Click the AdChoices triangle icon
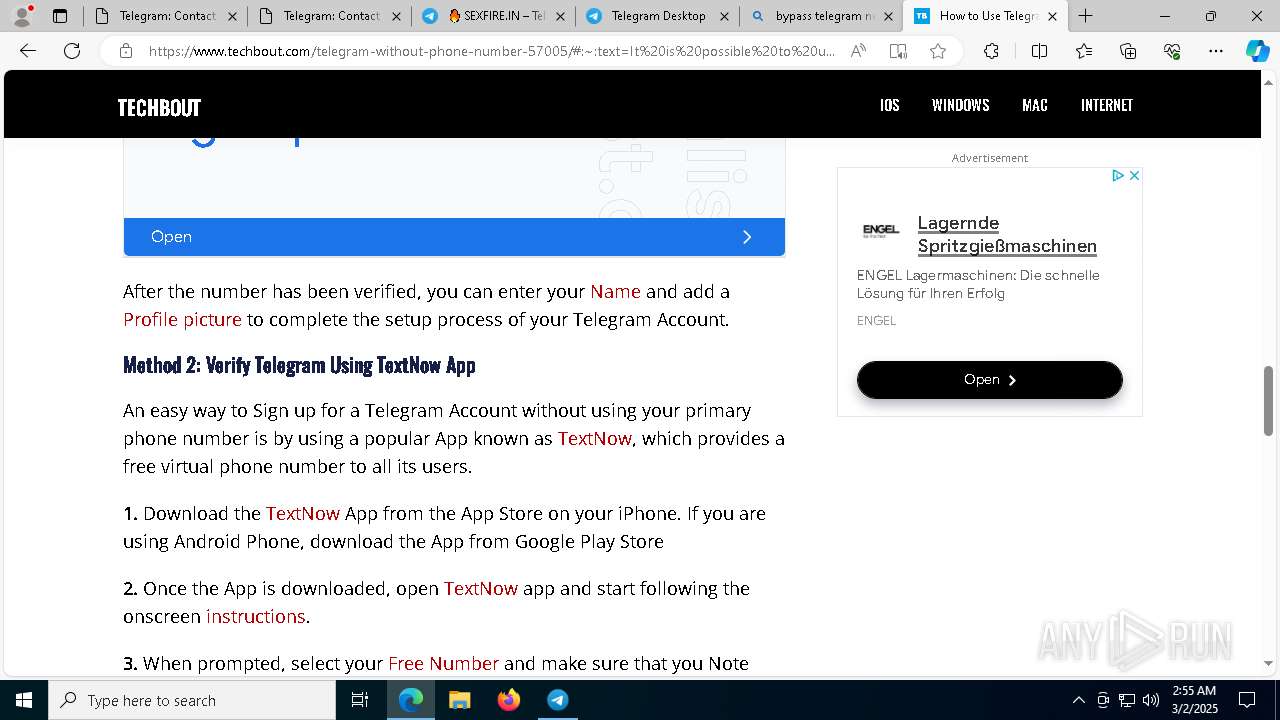The height and width of the screenshot is (720, 1280). pos(1118,175)
